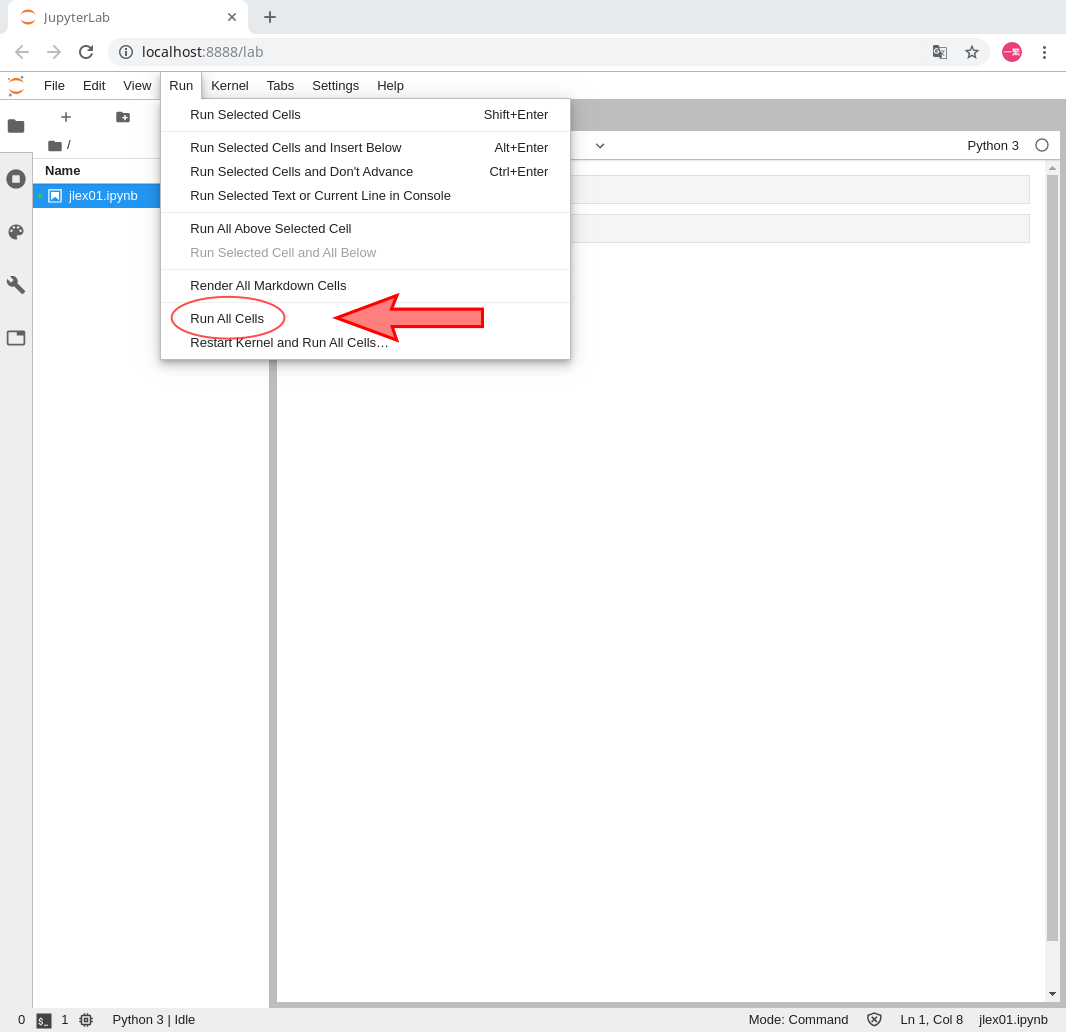The height and width of the screenshot is (1032, 1066).
Task: Click the bookmark star in address bar
Action: pos(971,52)
